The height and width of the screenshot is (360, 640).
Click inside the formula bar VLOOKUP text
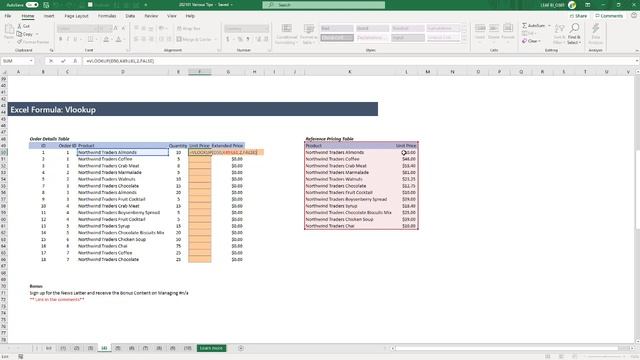tap(120, 61)
